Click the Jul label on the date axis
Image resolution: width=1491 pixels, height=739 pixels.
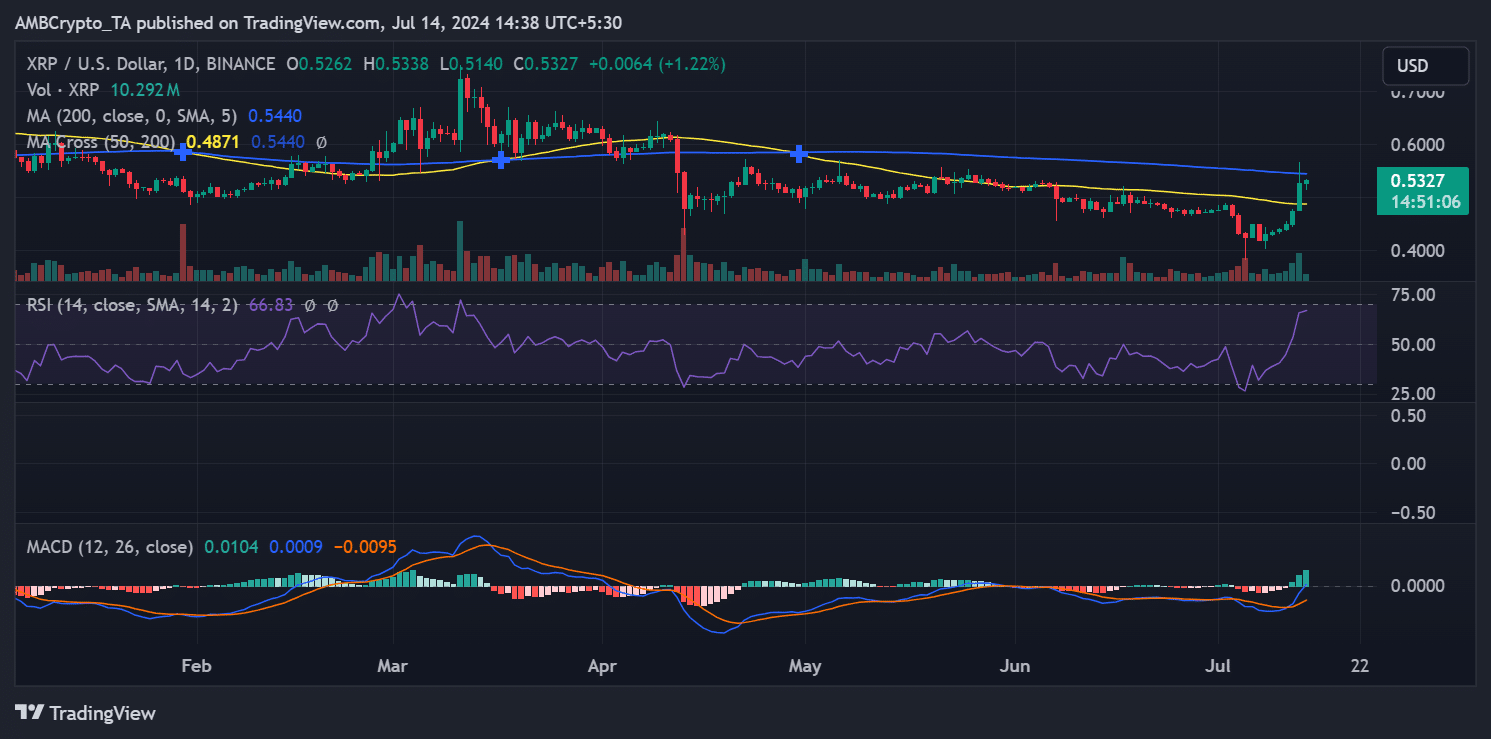[x=1218, y=665]
